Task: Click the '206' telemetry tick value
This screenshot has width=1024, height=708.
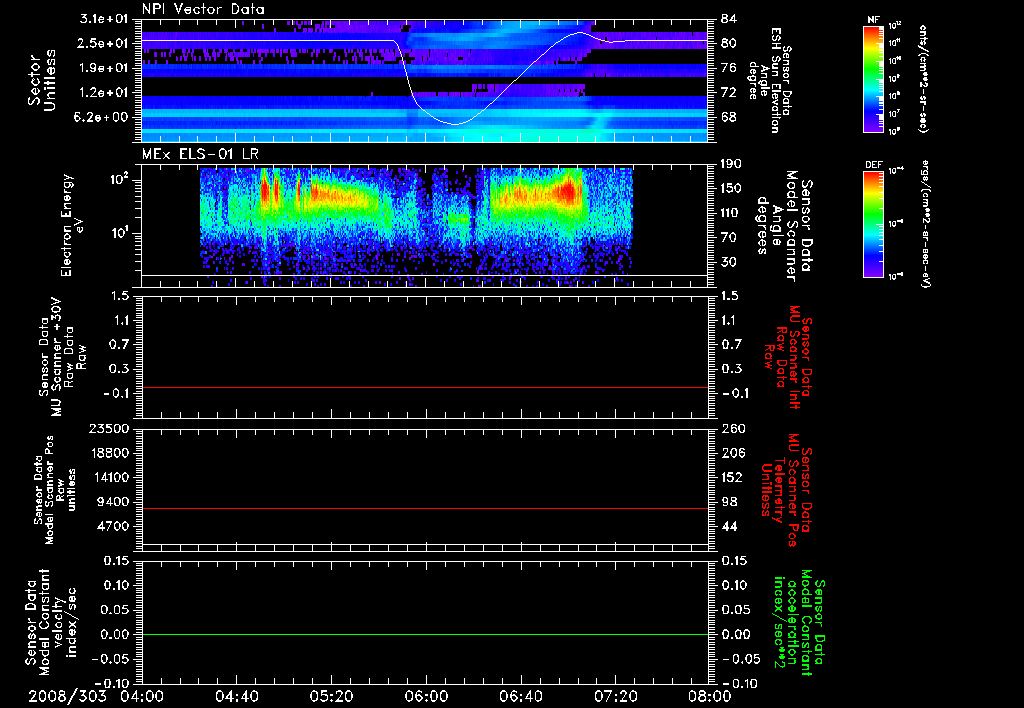Action: click(732, 453)
